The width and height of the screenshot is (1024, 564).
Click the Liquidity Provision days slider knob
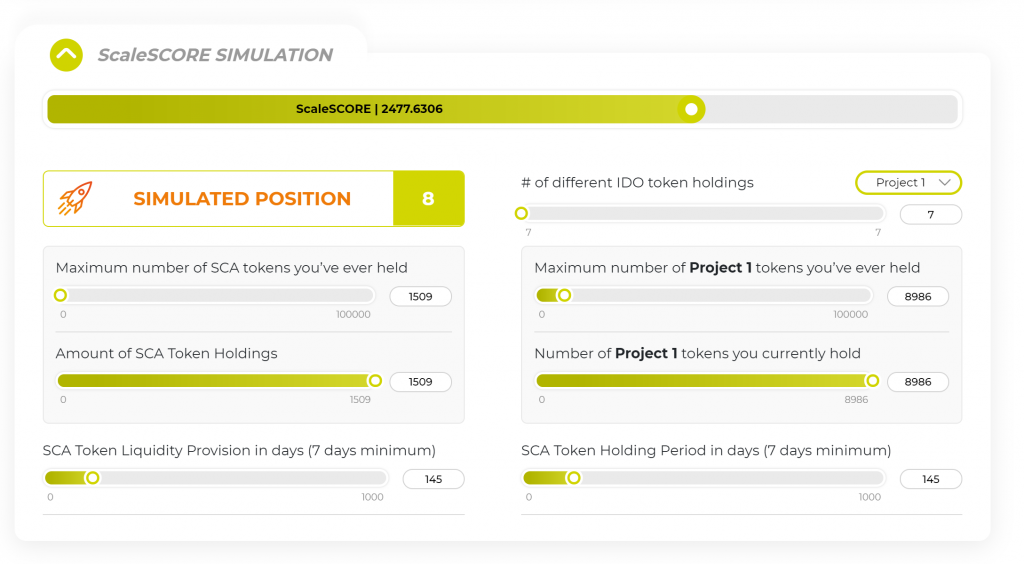pyautogui.click(x=93, y=478)
